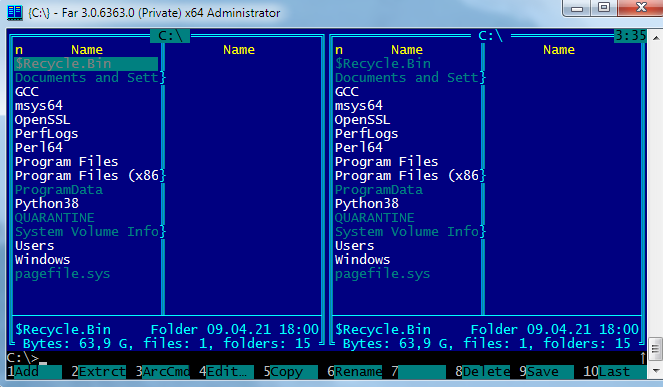This screenshot has height=387, width=663.
Task: Click the 1 Add function key
Action: [34, 372]
